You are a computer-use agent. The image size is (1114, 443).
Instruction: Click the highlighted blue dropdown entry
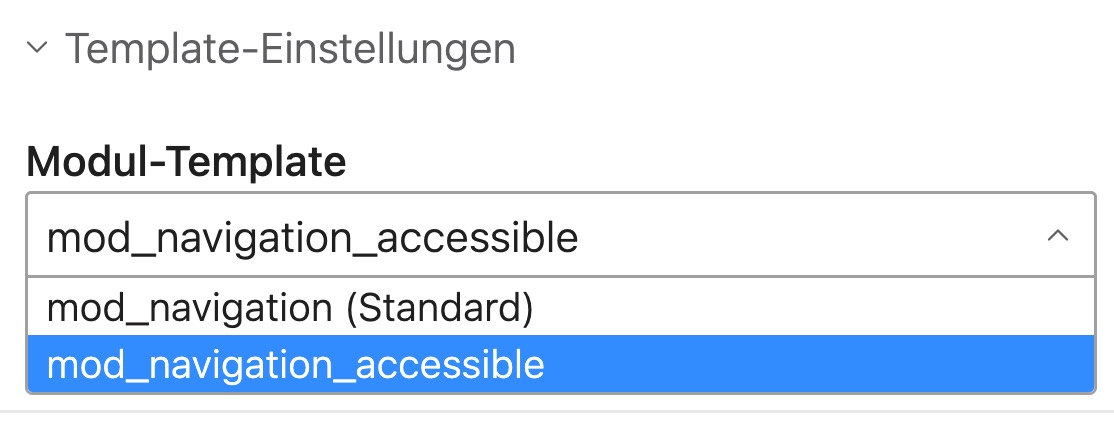[x=560, y=365]
